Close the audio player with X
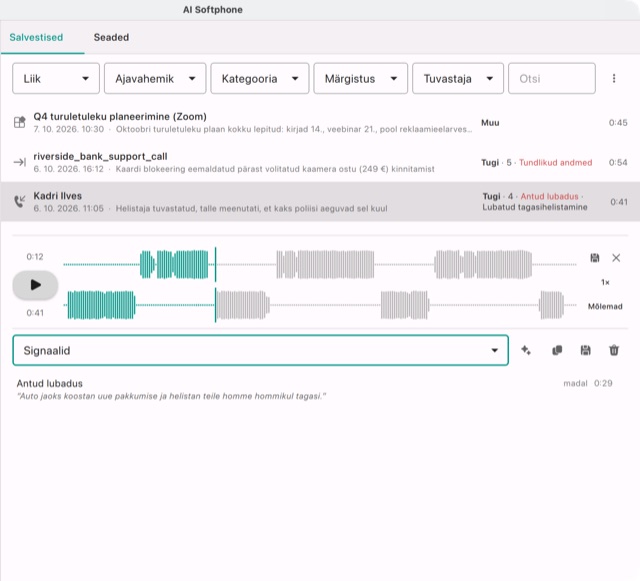This screenshot has width=640, height=581. pyautogui.click(x=616, y=258)
